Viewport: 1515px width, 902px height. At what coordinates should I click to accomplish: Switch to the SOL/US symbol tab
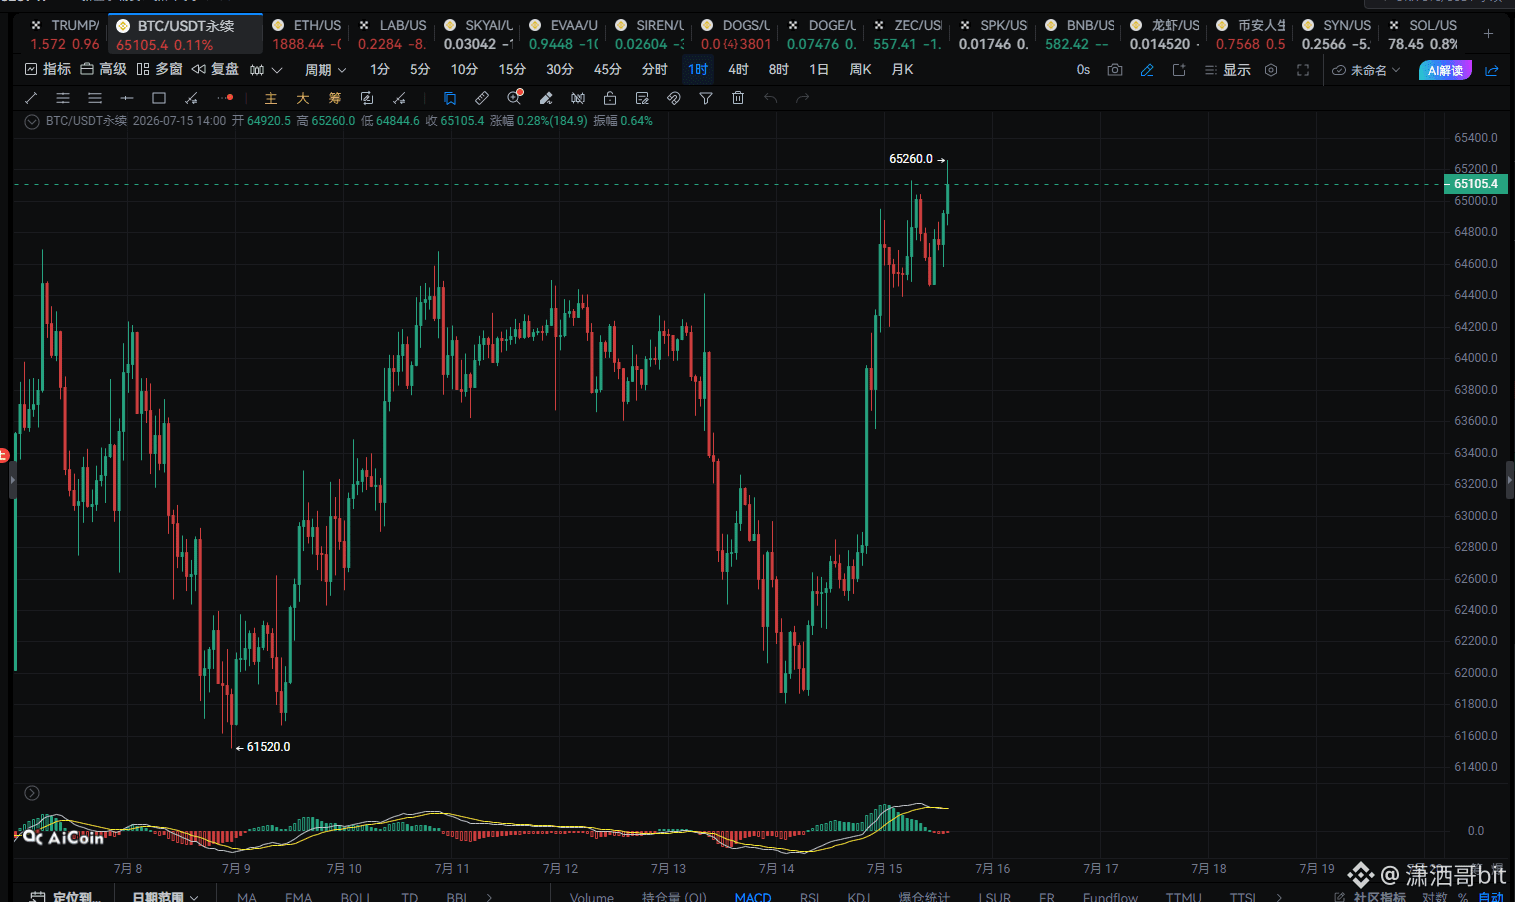pos(1423,34)
